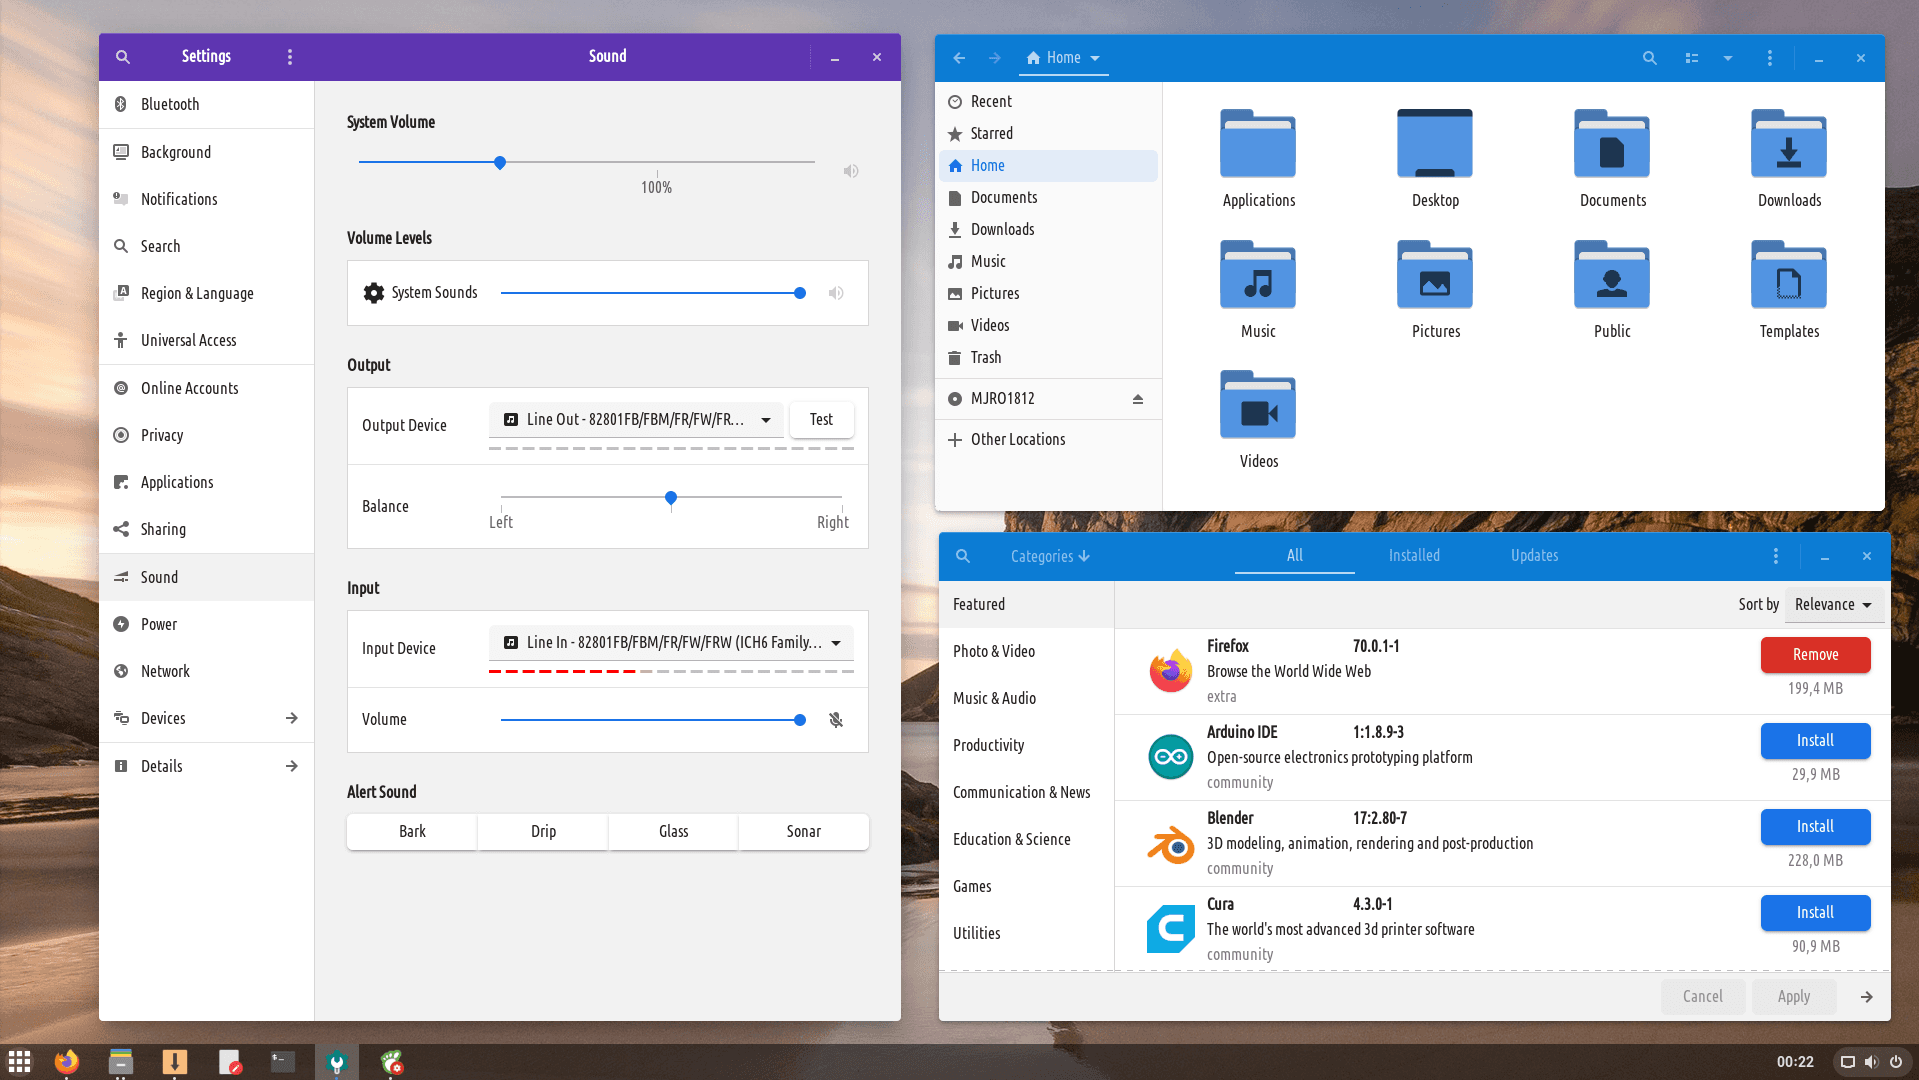
Task: Open the search in software manager
Action: coord(962,556)
